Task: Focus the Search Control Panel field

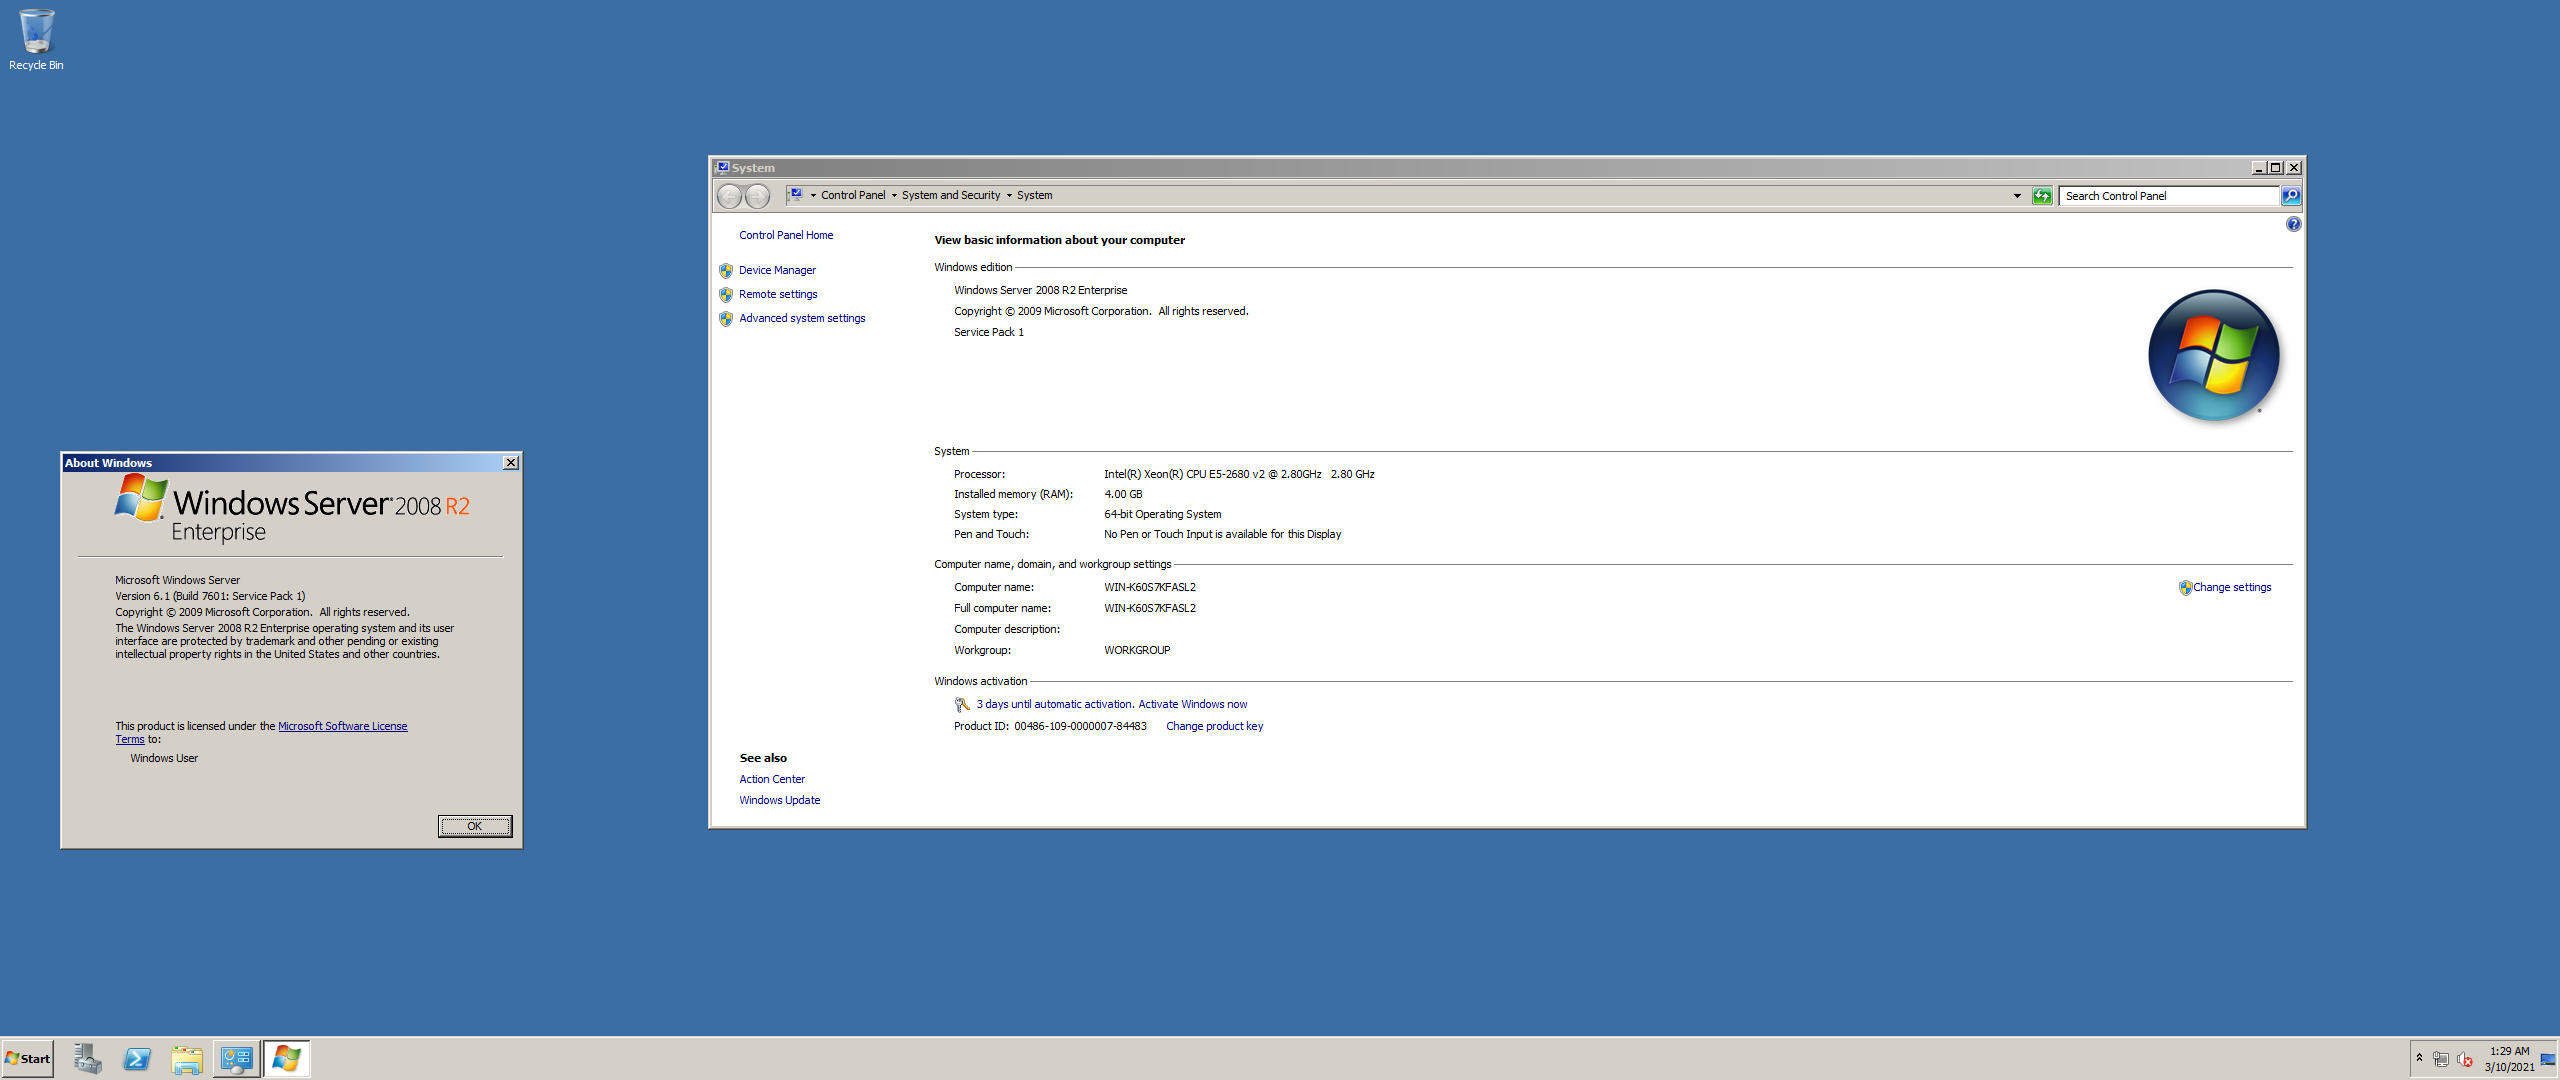Action: click(2170, 196)
